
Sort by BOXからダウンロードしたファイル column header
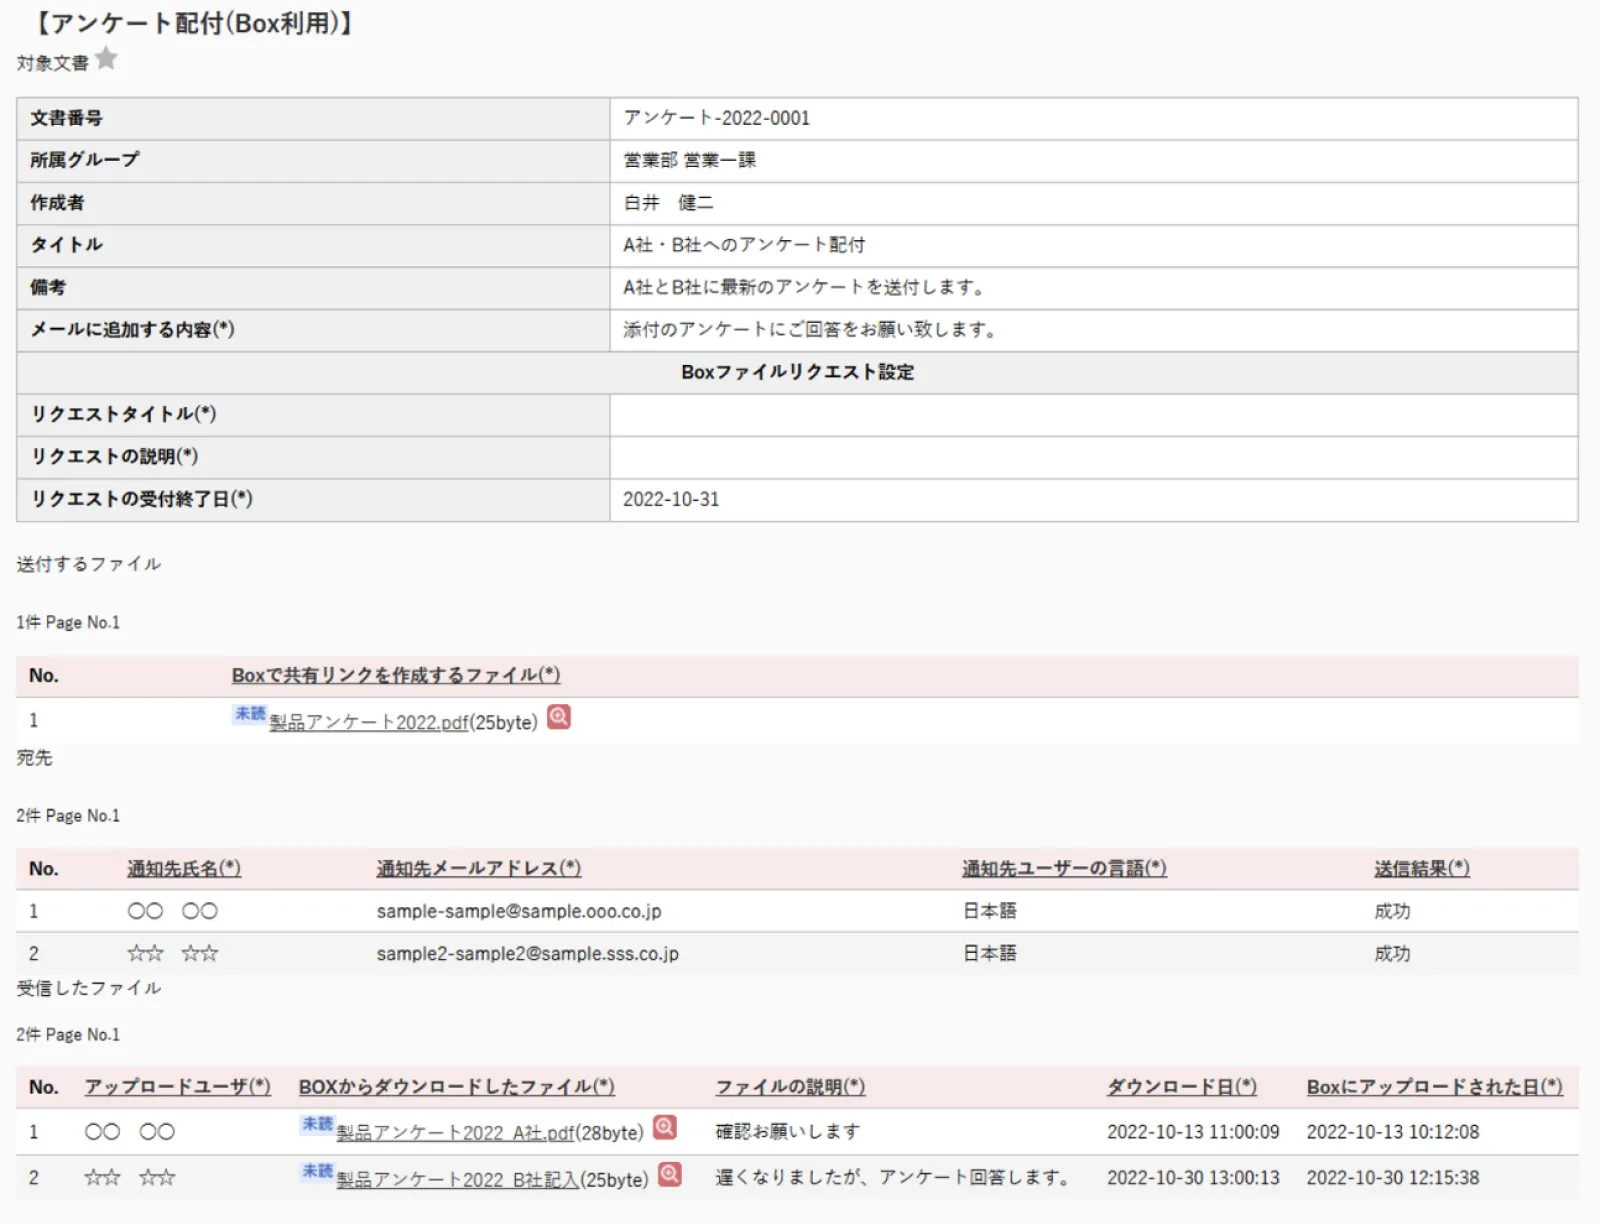coord(457,1087)
